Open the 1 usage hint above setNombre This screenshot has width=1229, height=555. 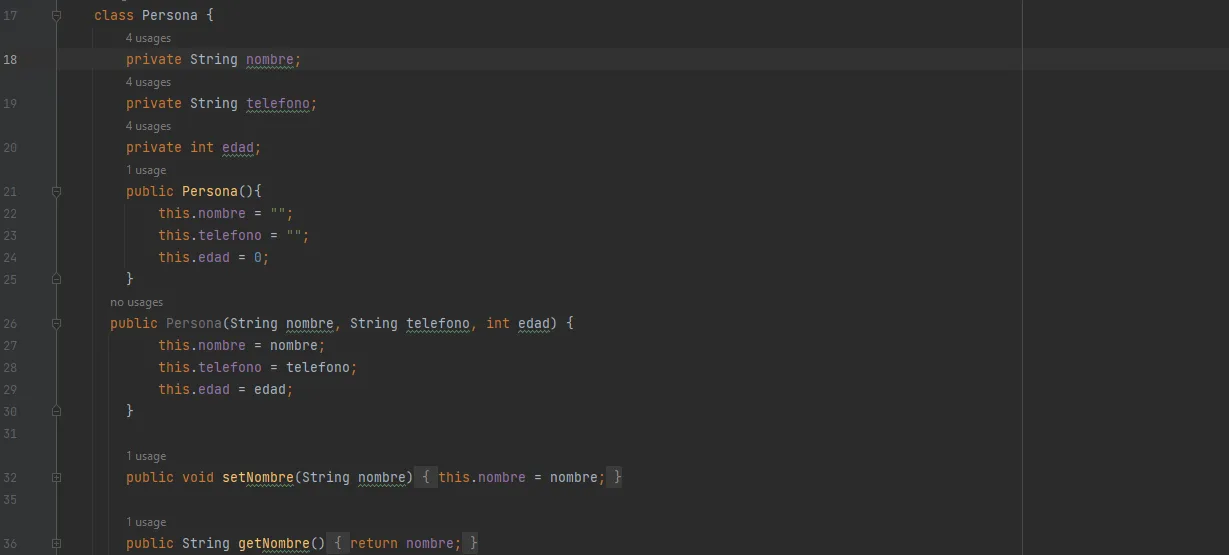146,456
